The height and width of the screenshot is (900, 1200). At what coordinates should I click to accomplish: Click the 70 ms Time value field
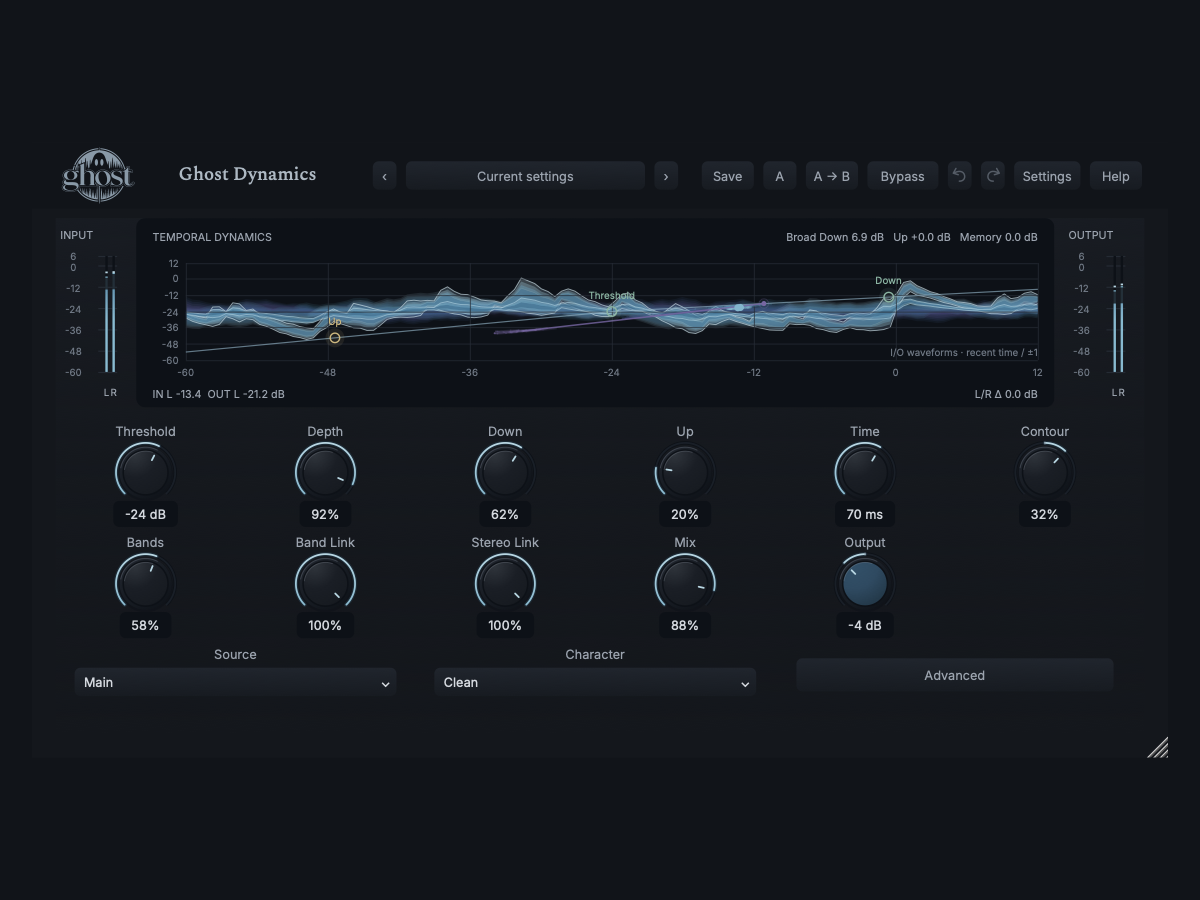(865, 514)
